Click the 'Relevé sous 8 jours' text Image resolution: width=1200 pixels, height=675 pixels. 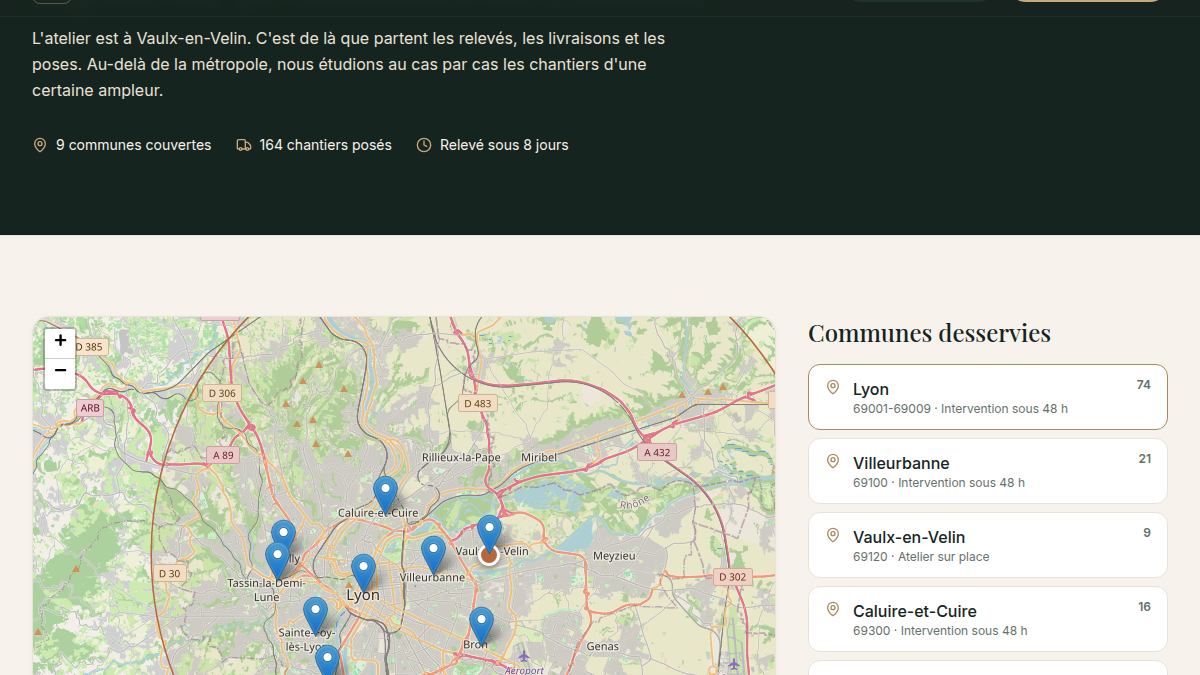pyautogui.click(x=504, y=145)
